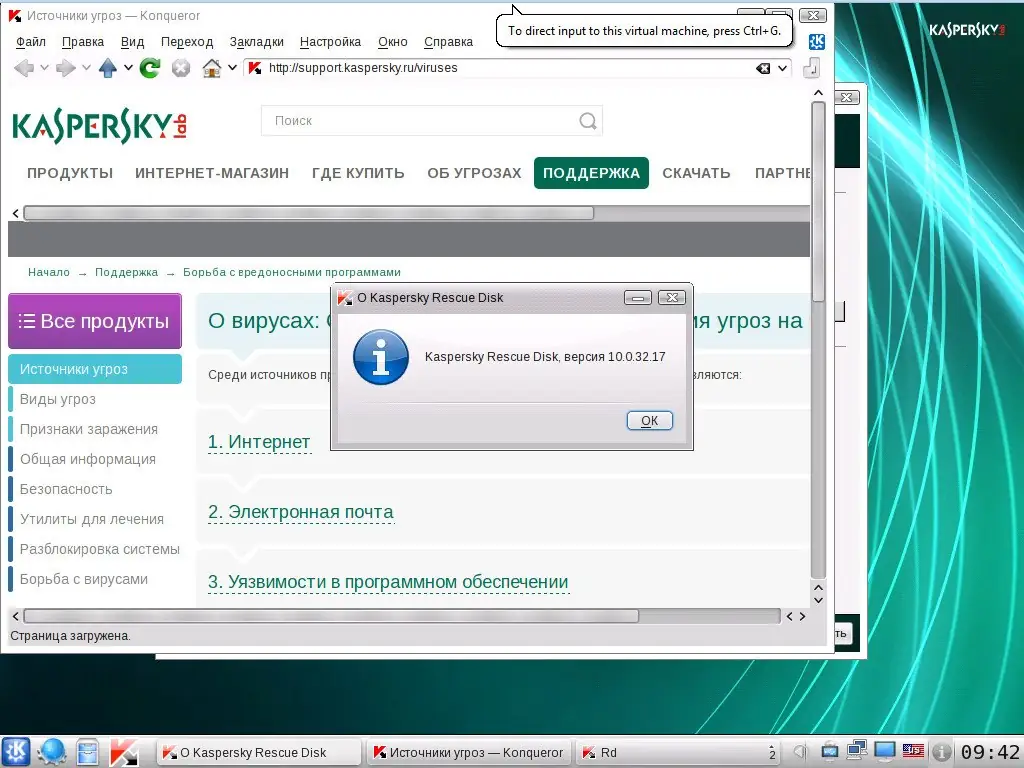Open the back button history dropdown

coord(42,68)
